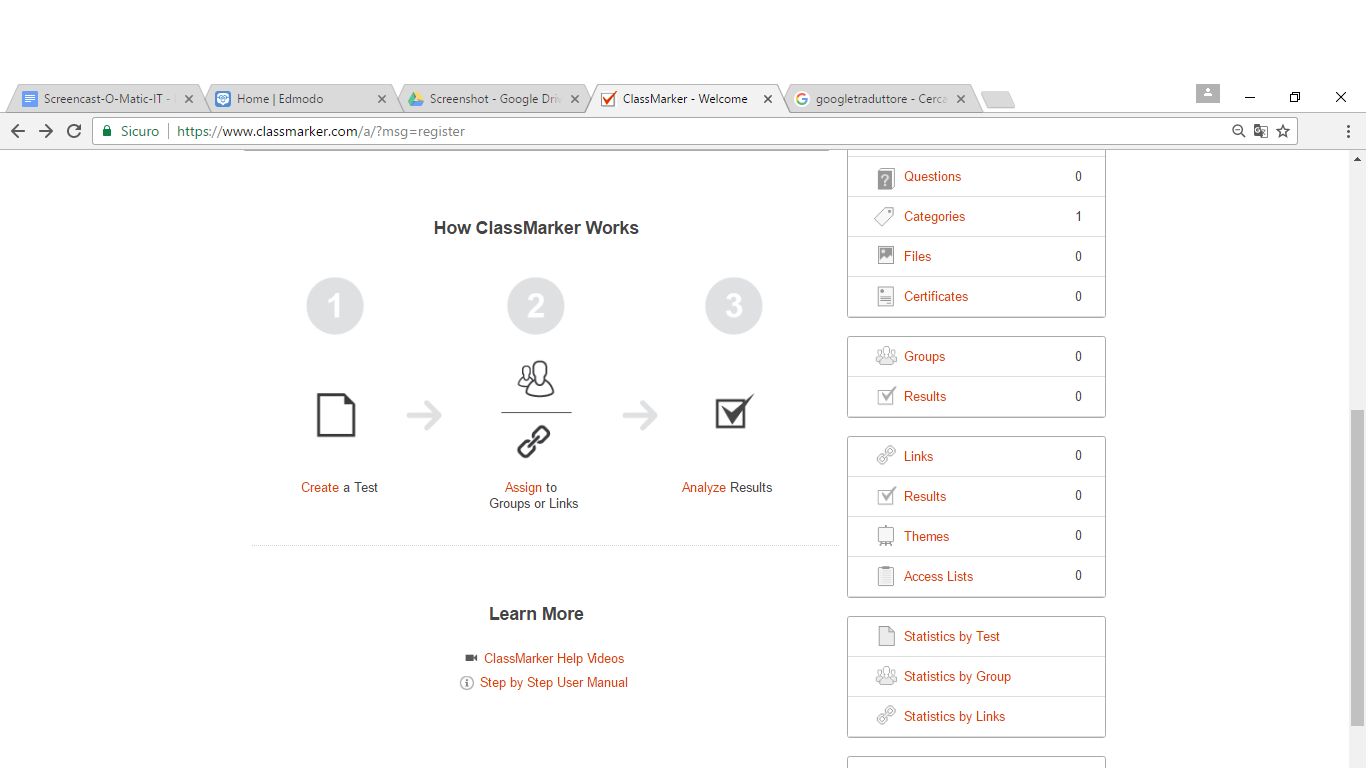Click the Access Lists clipboard icon
1366x768 pixels.
click(886, 576)
